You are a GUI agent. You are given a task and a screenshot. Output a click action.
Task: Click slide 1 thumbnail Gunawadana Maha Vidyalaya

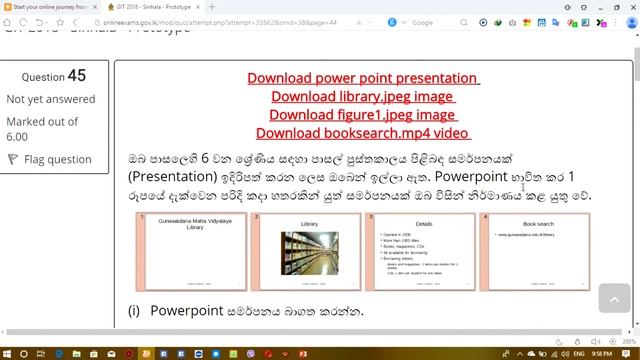pos(191,252)
